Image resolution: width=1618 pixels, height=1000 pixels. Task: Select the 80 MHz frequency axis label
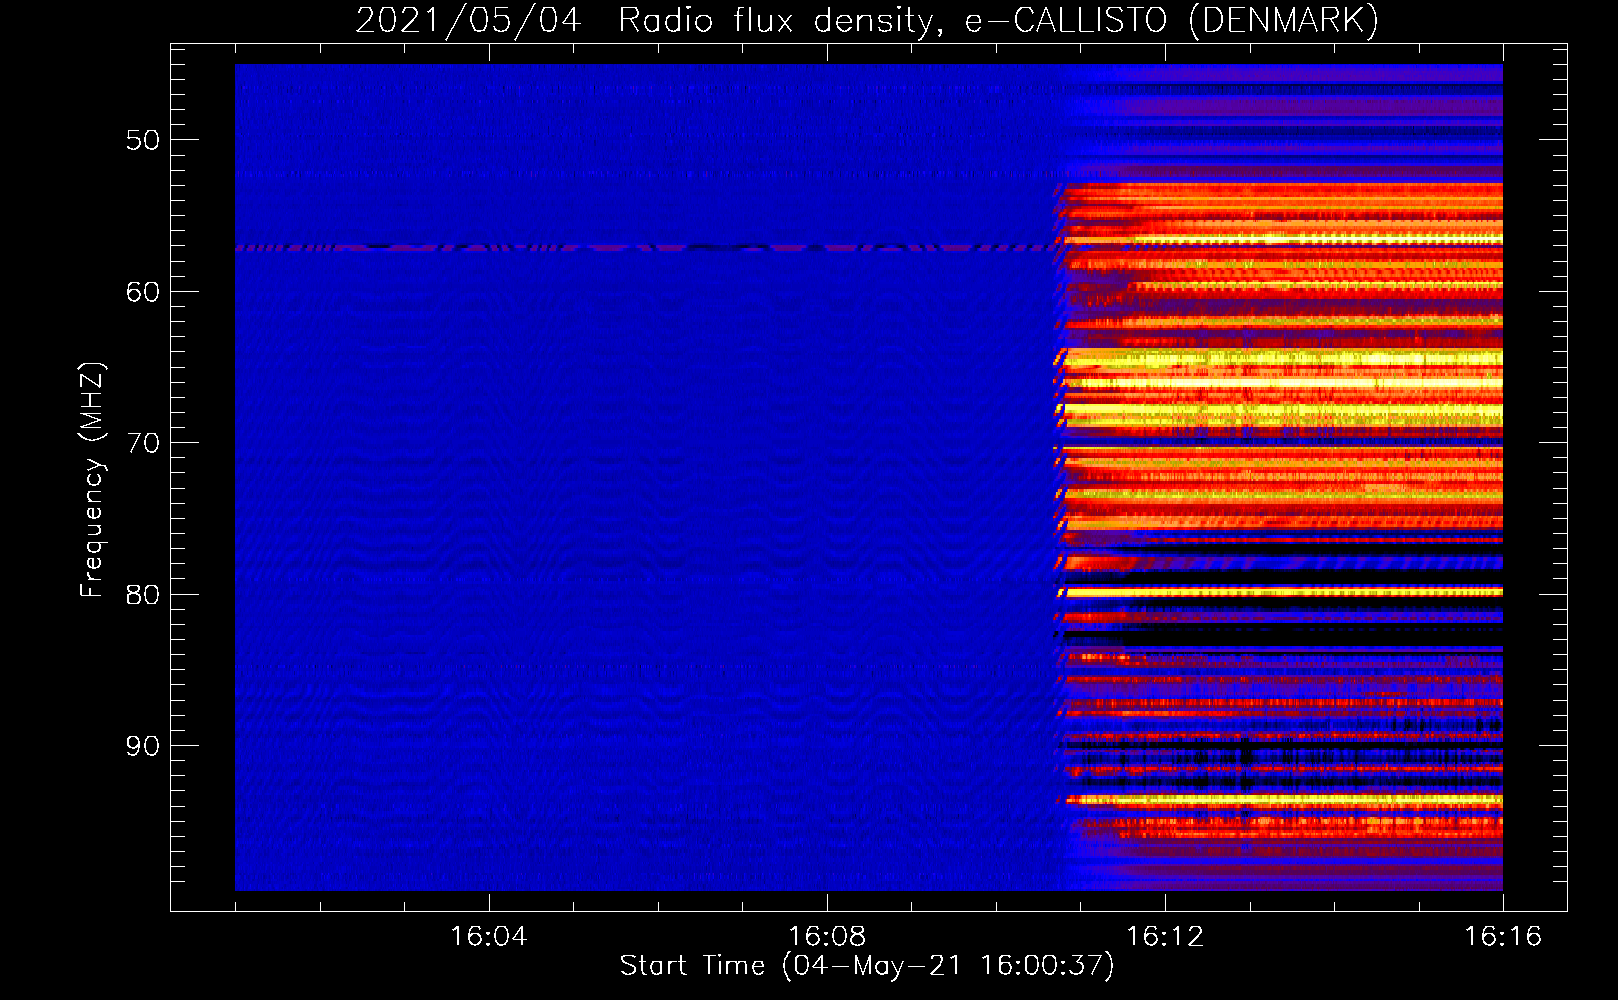coord(143,594)
